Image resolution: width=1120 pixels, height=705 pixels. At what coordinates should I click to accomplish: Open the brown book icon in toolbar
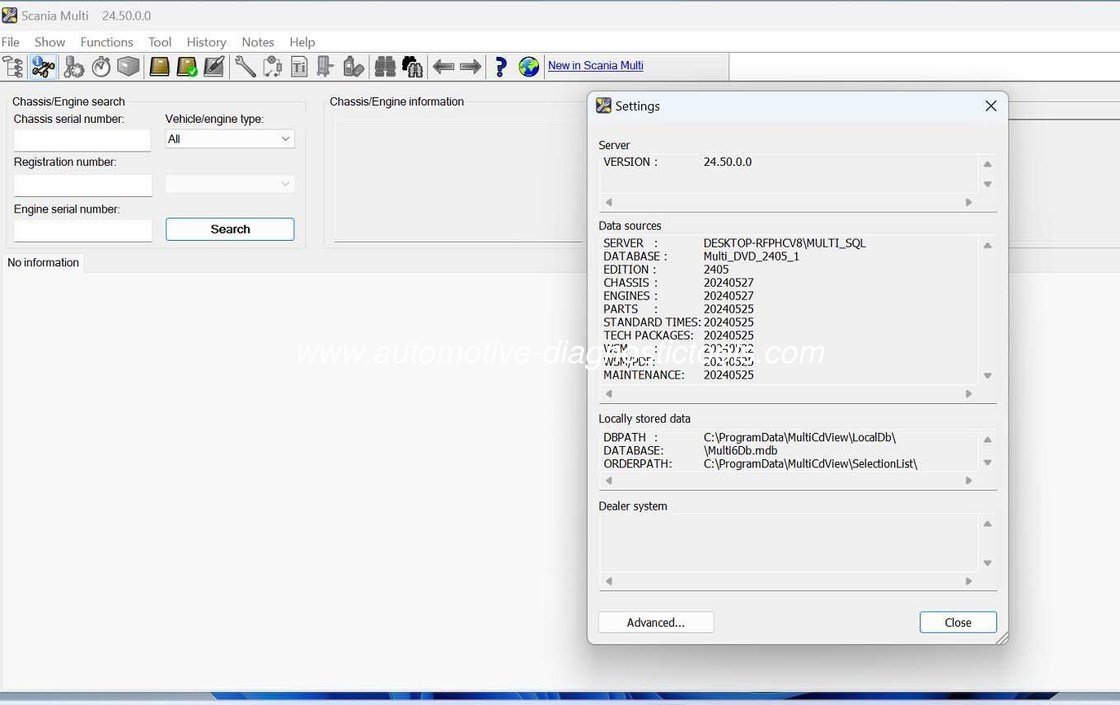click(159, 67)
